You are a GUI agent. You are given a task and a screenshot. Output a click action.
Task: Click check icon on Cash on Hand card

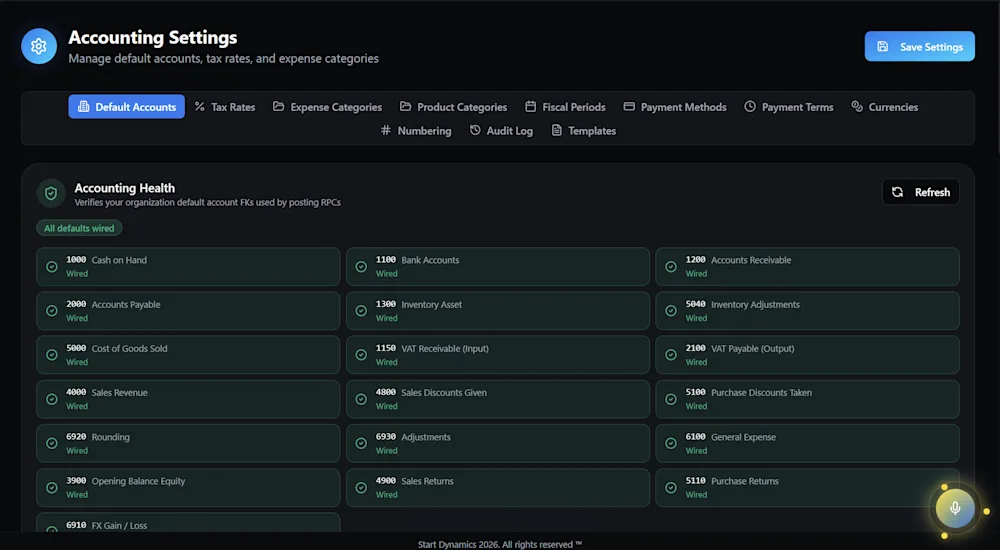pos(52,267)
